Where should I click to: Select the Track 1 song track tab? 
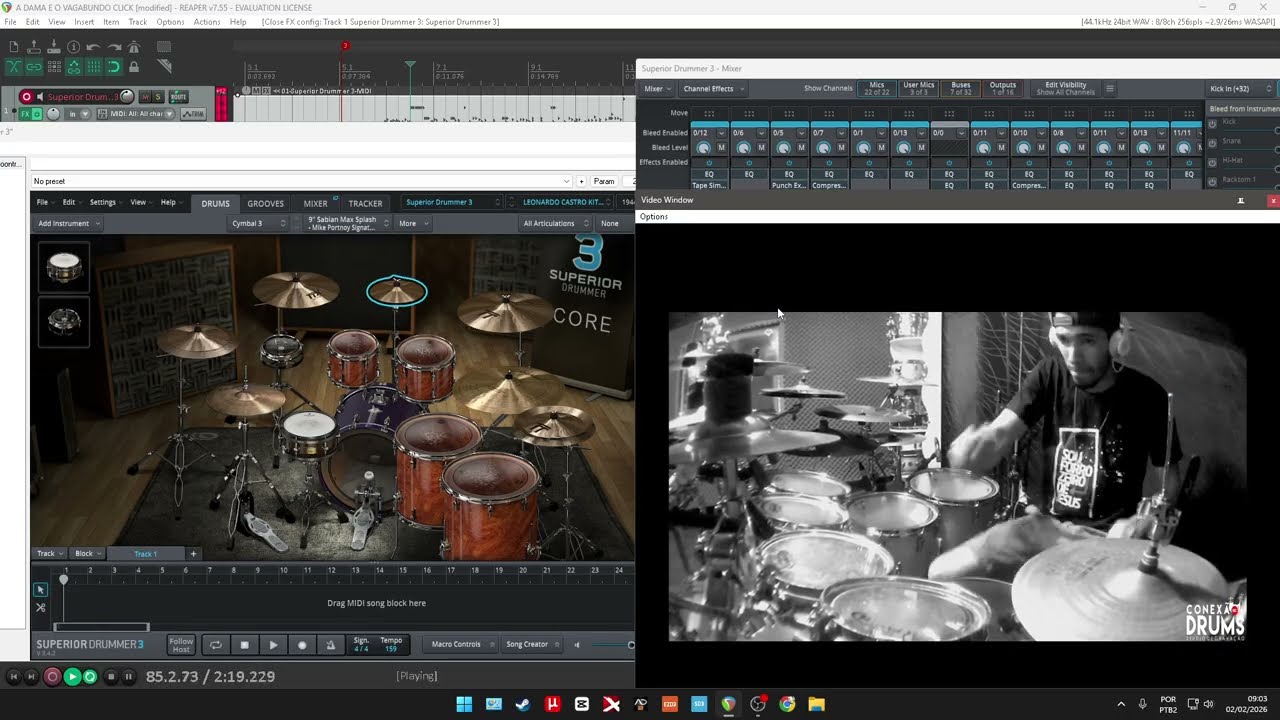coord(145,553)
